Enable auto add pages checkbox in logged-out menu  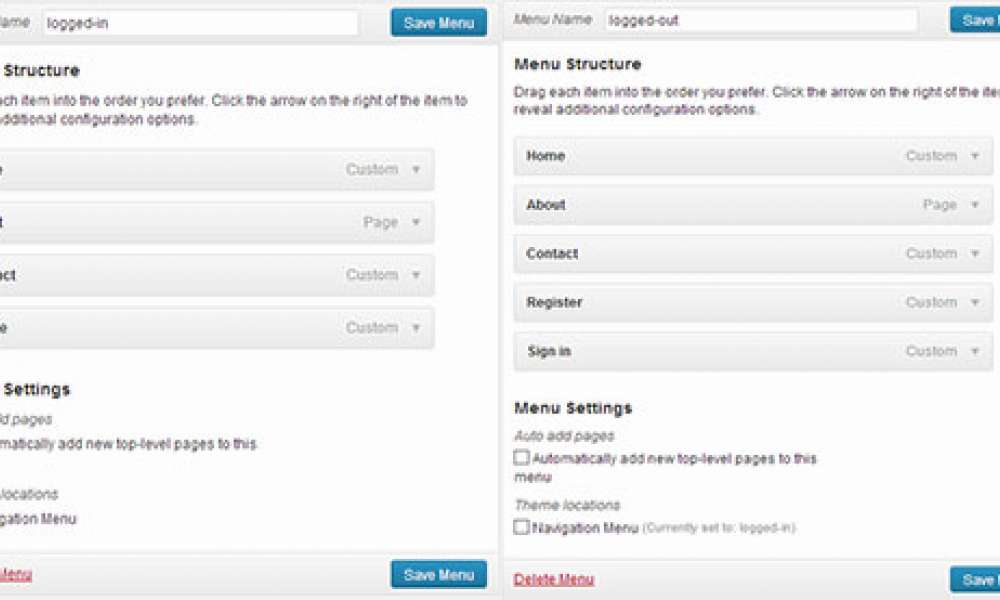521,458
